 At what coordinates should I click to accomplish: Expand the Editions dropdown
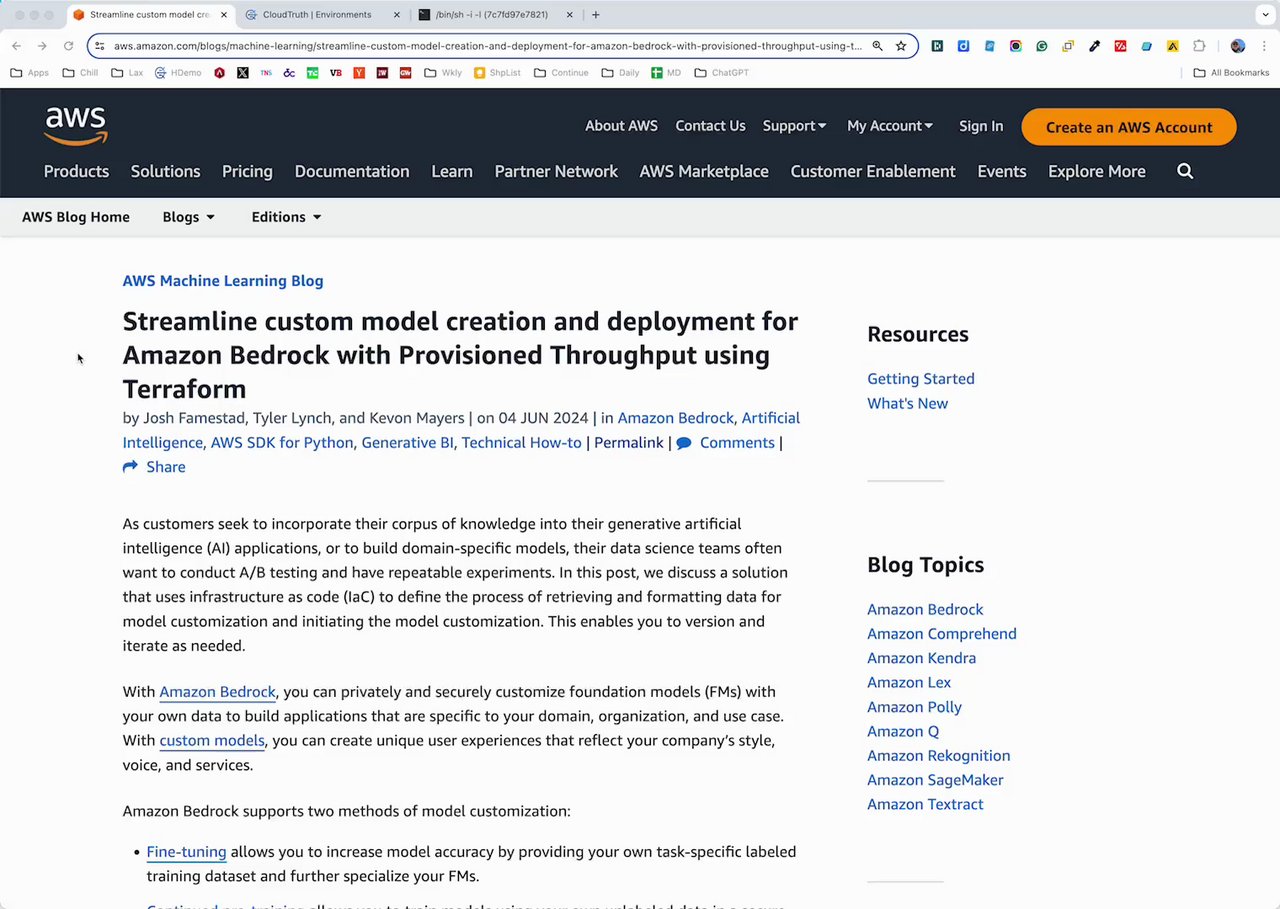pyautogui.click(x=286, y=217)
